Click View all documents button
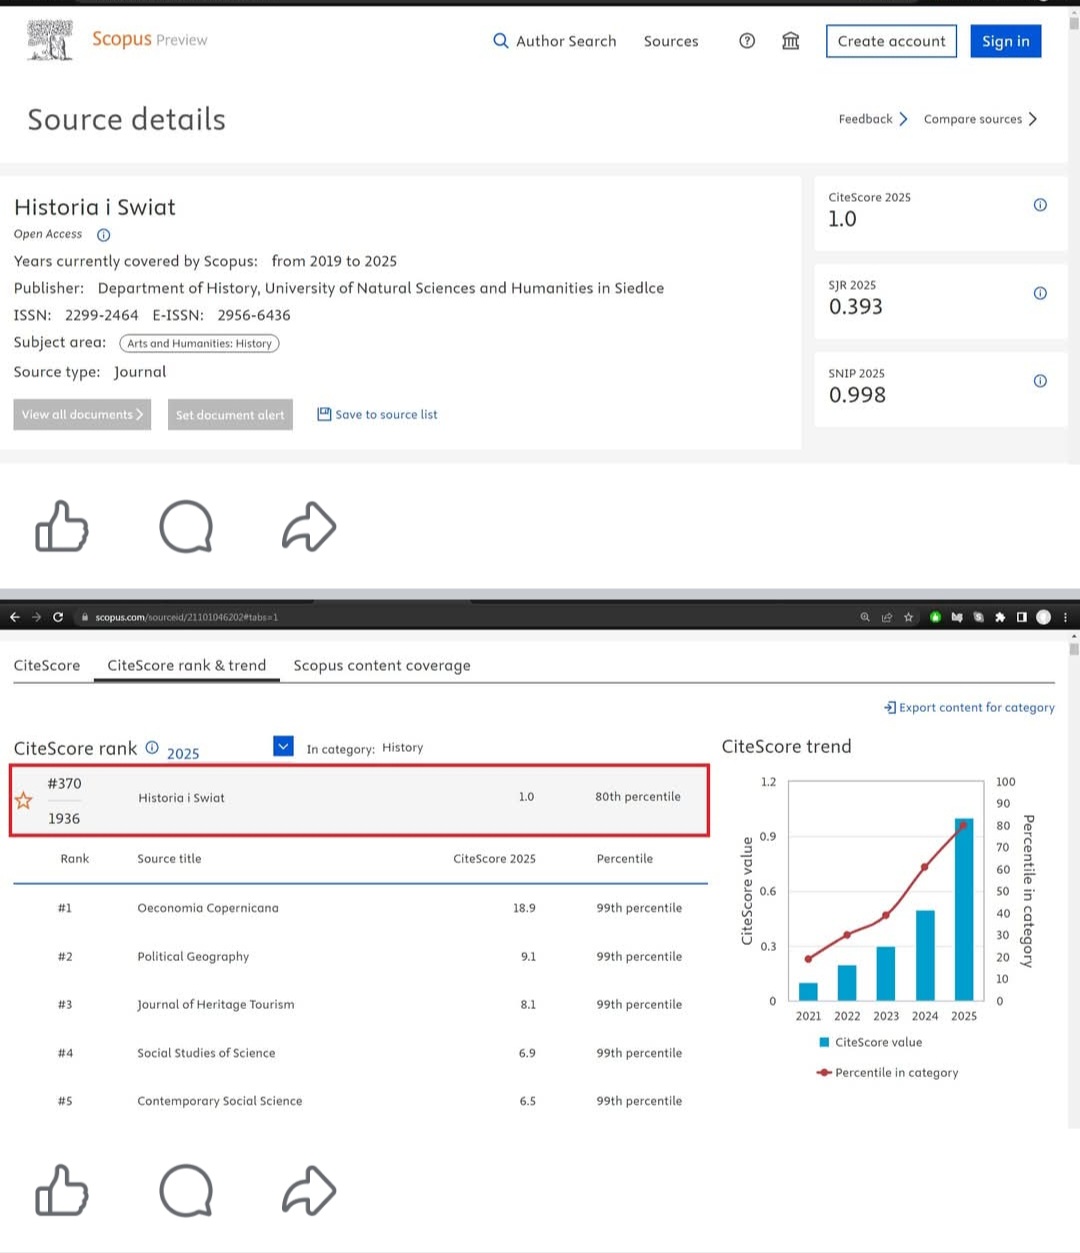The width and height of the screenshot is (1080, 1253). tap(82, 414)
